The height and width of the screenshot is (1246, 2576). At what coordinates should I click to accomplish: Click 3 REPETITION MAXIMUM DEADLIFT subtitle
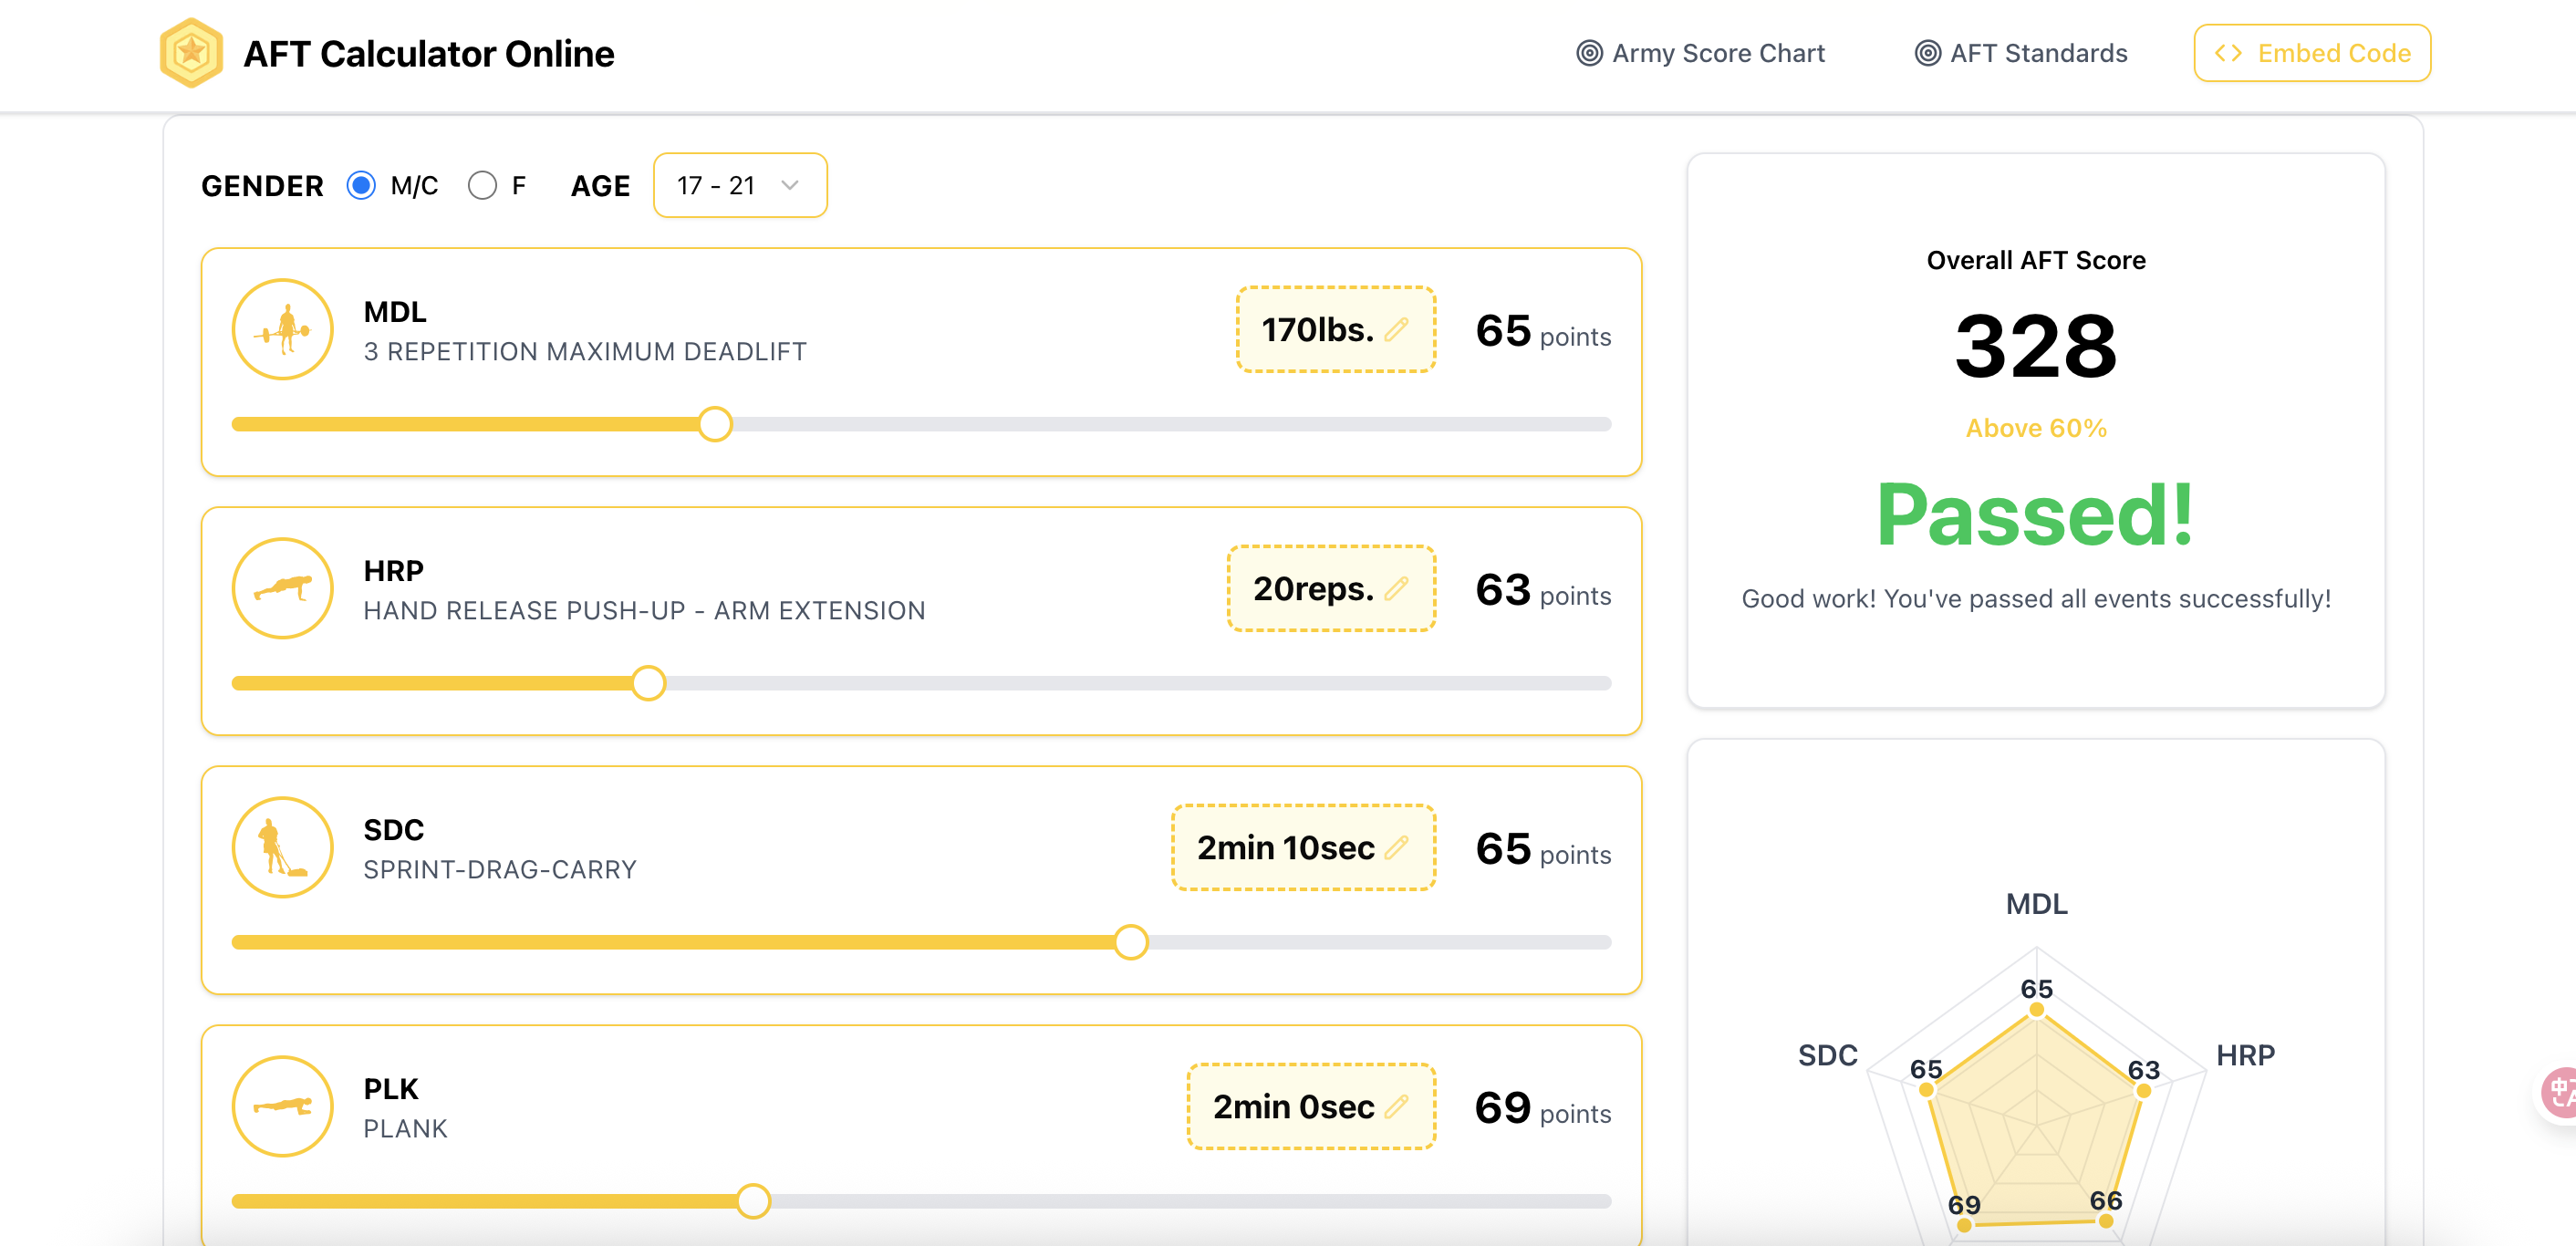point(585,352)
